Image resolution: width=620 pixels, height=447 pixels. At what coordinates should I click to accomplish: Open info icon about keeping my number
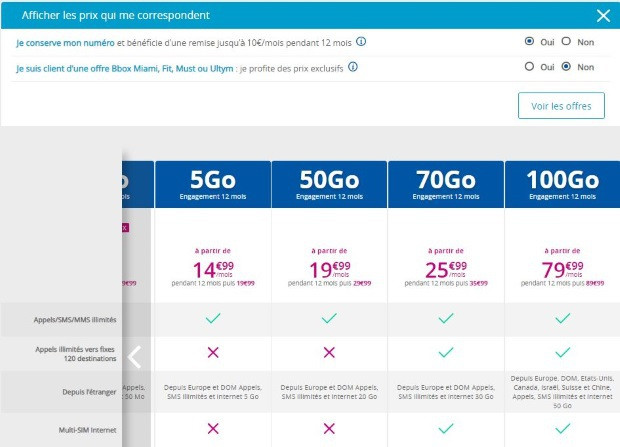point(361,42)
